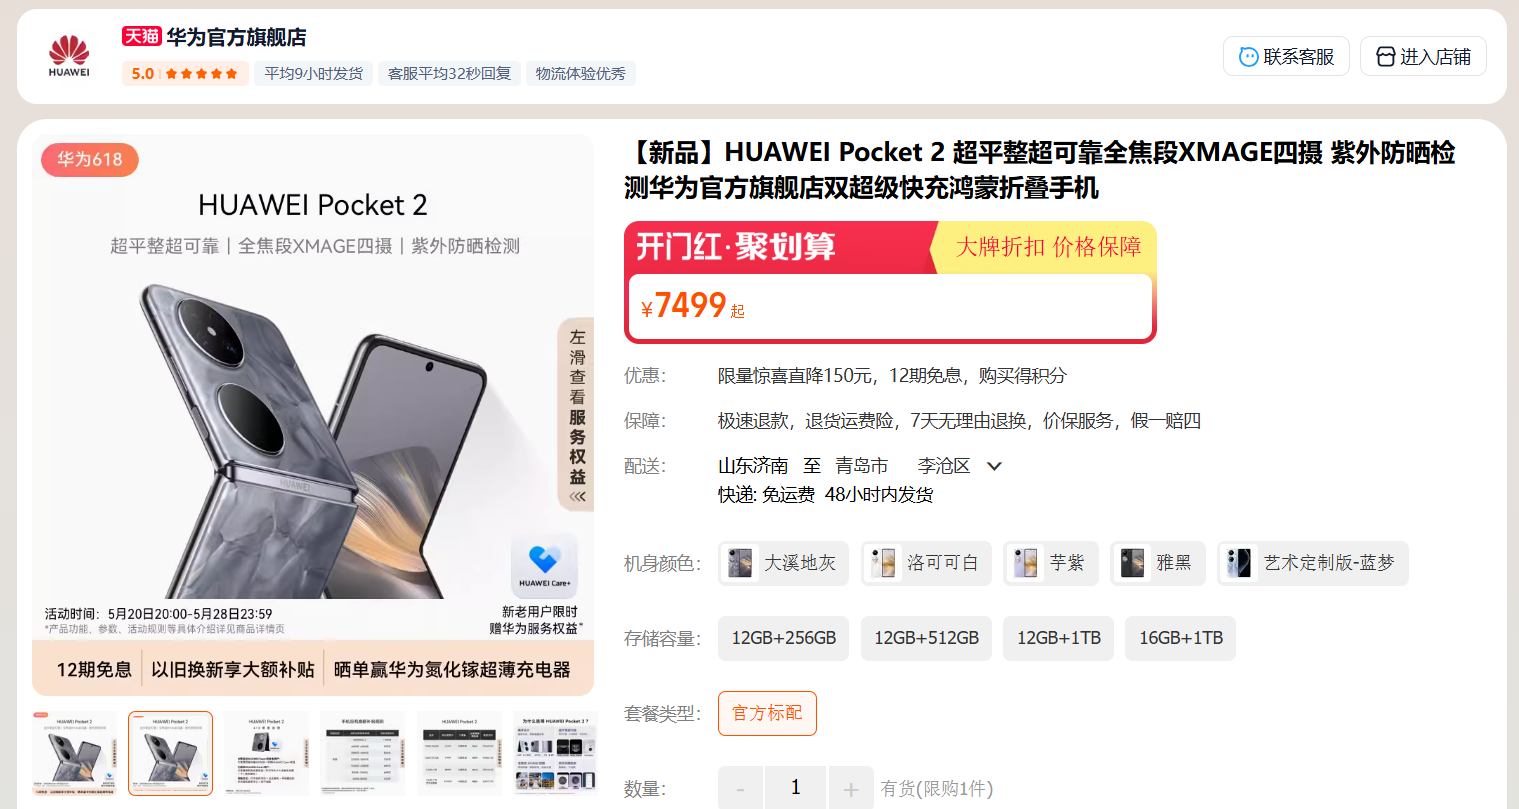This screenshot has height=809, width=1519.
Task: Click the Tmall badge icon
Action: coord(142,36)
